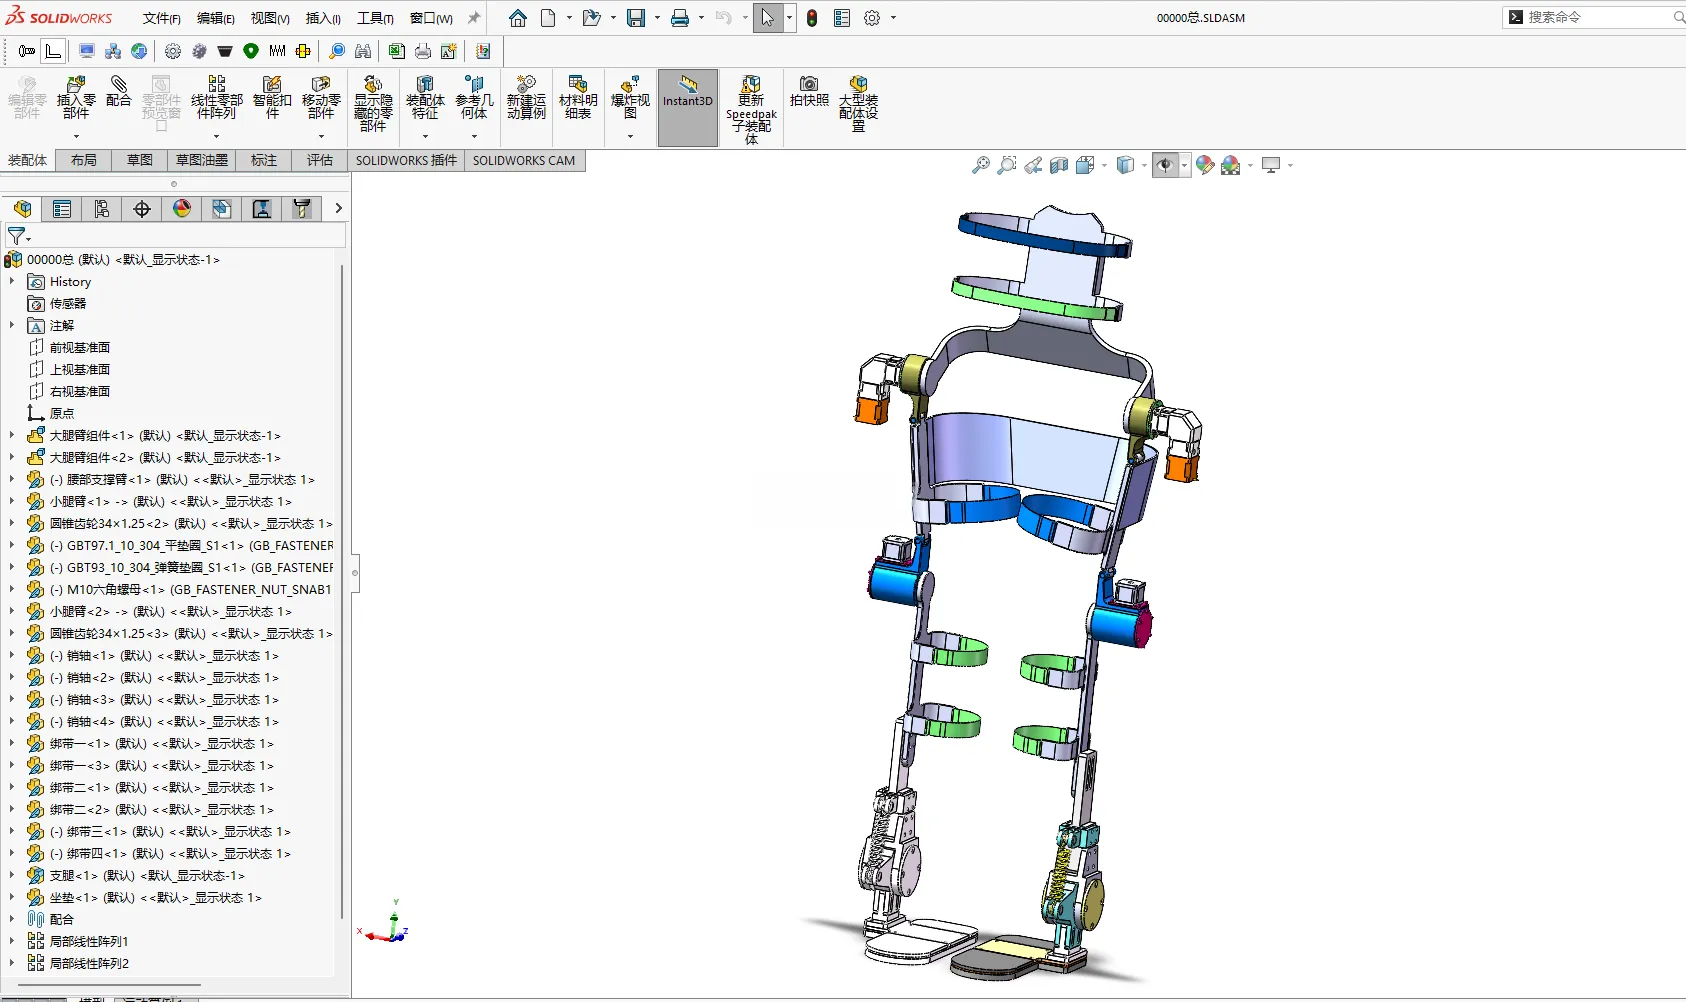Expand the History tree node
The width and height of the screenshot is (1686, 1002).
pos(12,282)
